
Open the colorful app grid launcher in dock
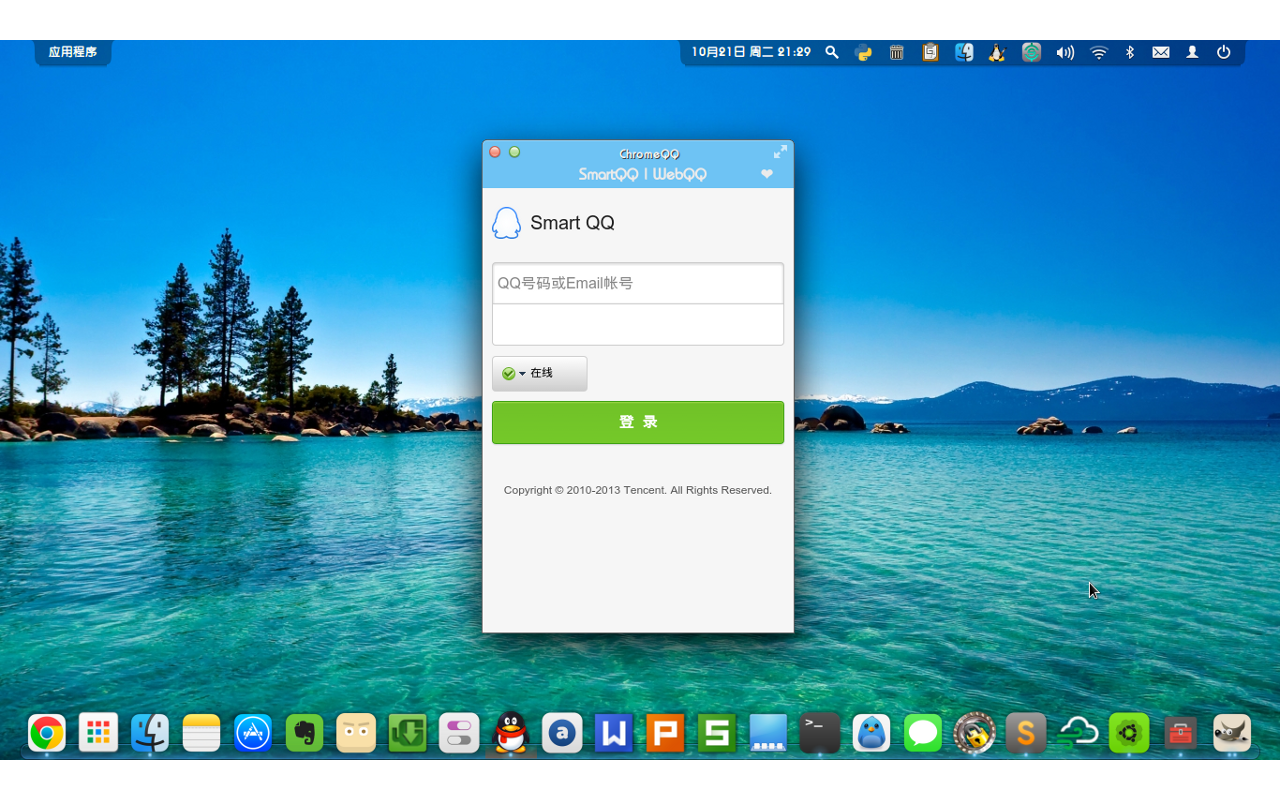click(x=98, y=733)
